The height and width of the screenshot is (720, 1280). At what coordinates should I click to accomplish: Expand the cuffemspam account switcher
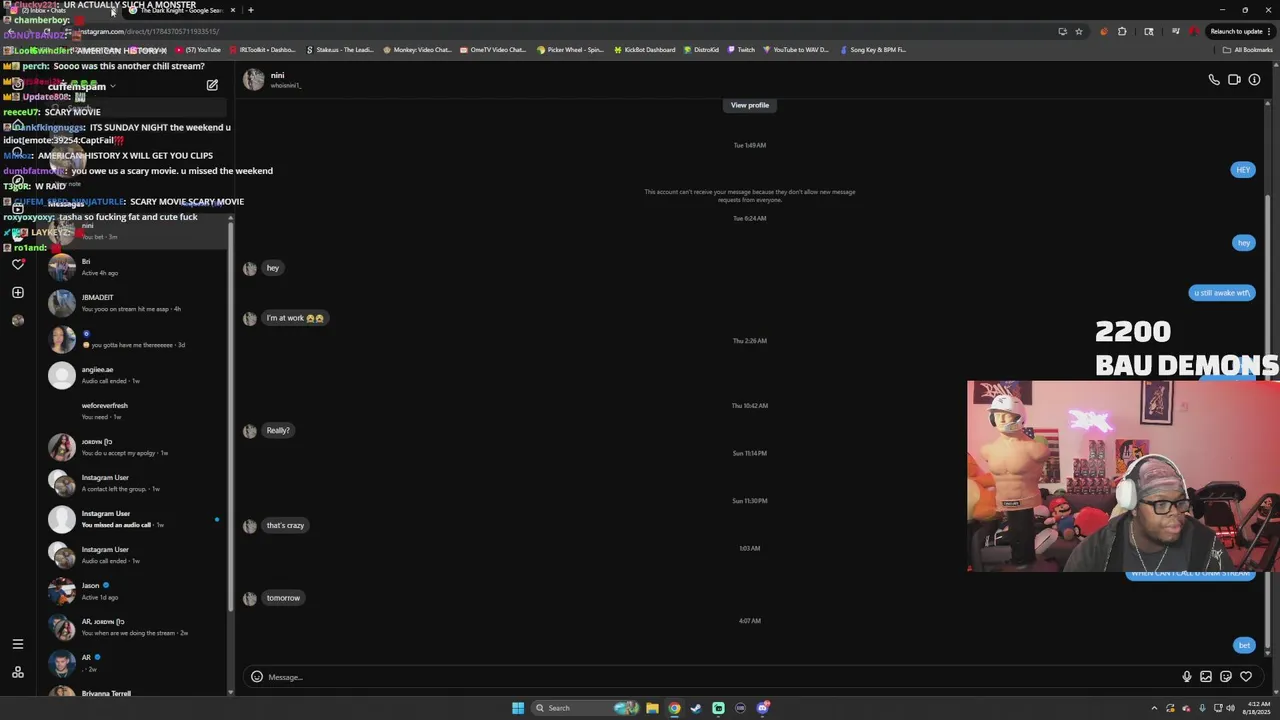point(82,86)
